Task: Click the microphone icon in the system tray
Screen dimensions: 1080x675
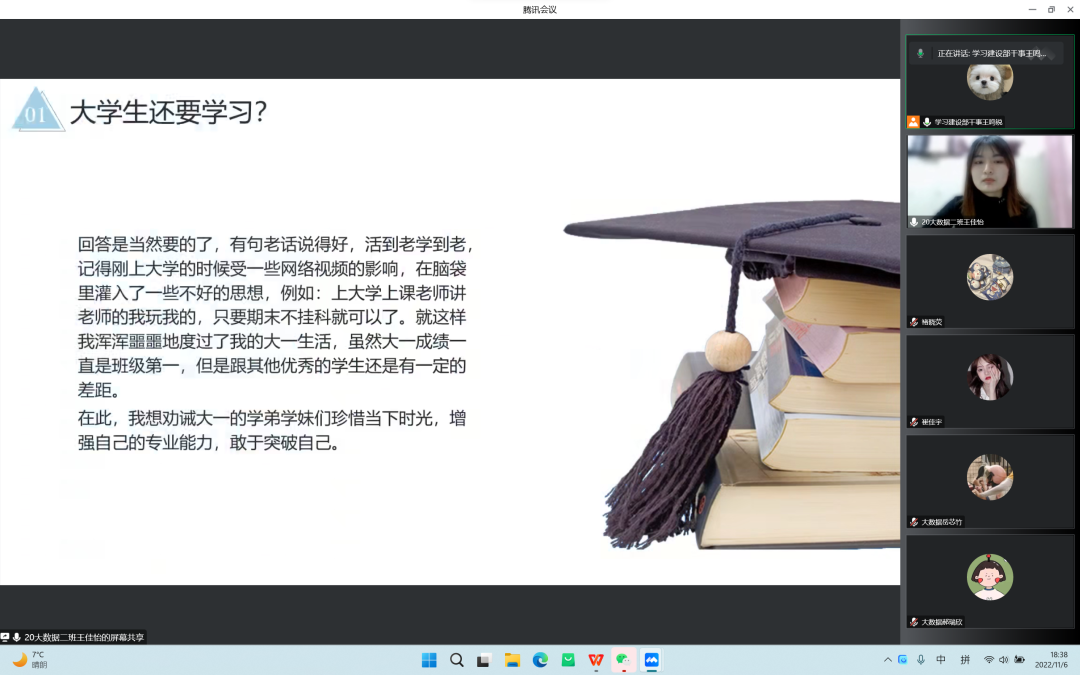Action: click(x=921, y=660)
